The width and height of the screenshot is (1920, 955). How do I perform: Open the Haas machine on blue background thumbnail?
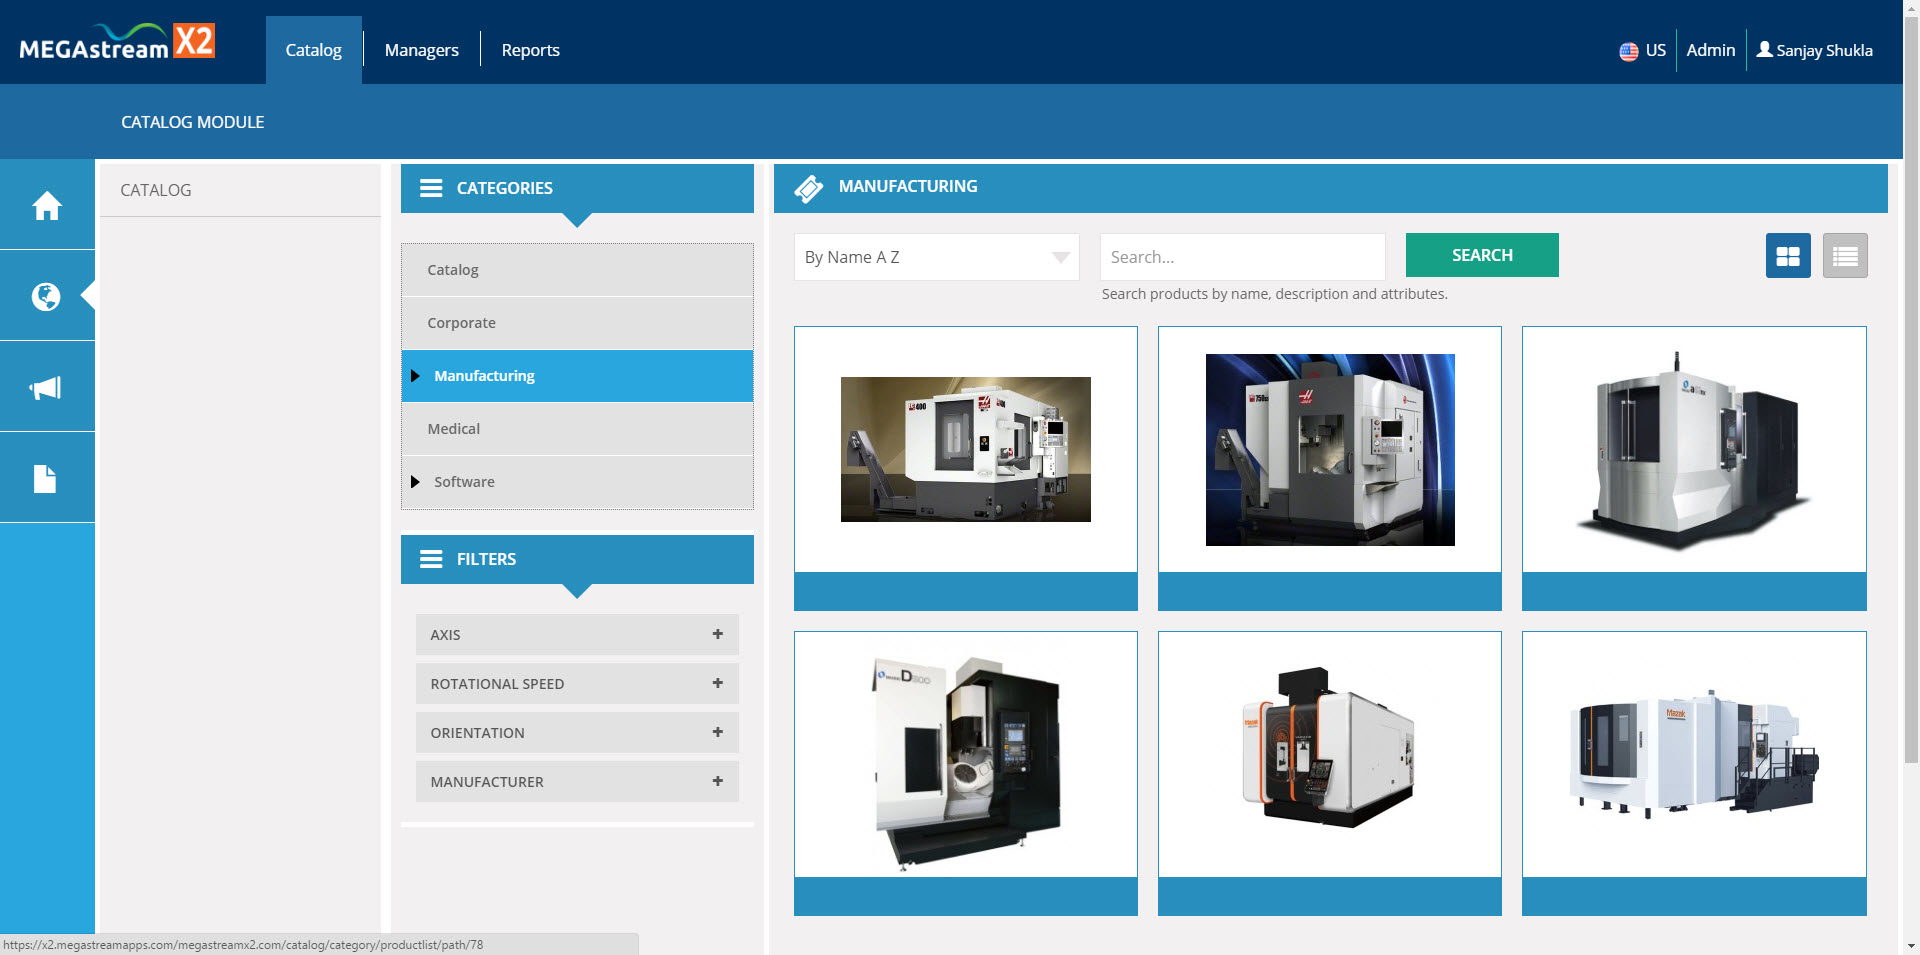click(x=1330, y=450)
